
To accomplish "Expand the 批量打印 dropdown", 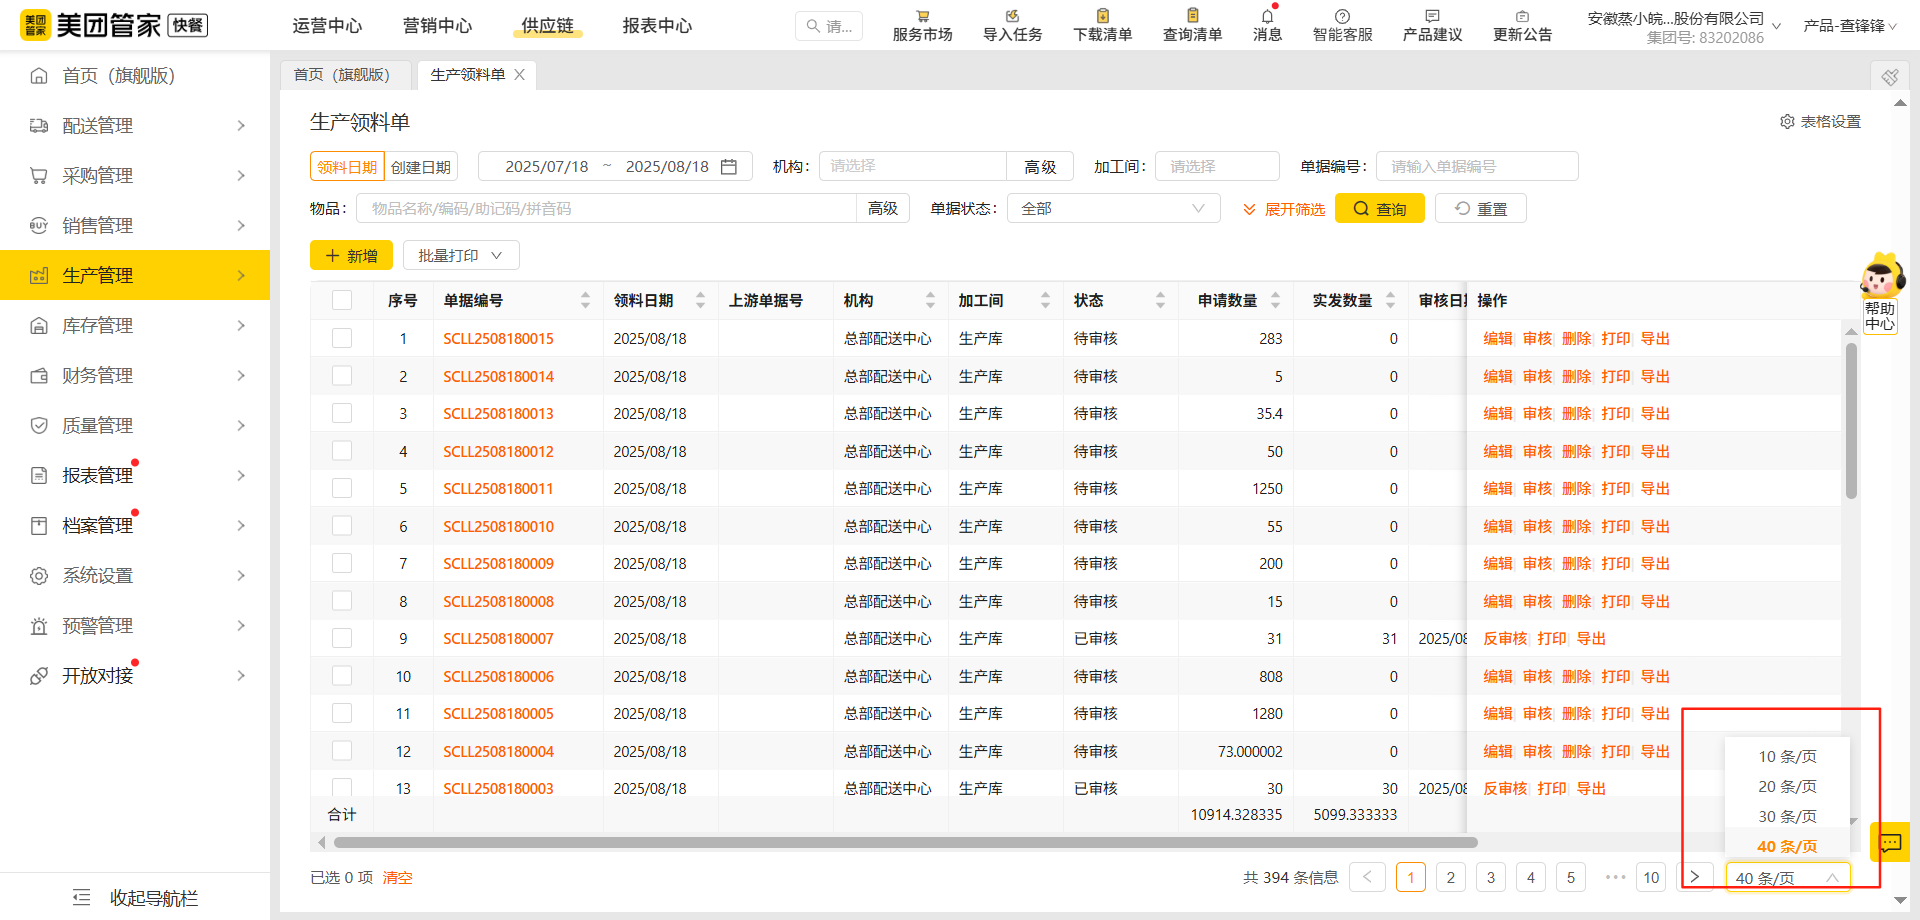I will (x=460, y=256).
